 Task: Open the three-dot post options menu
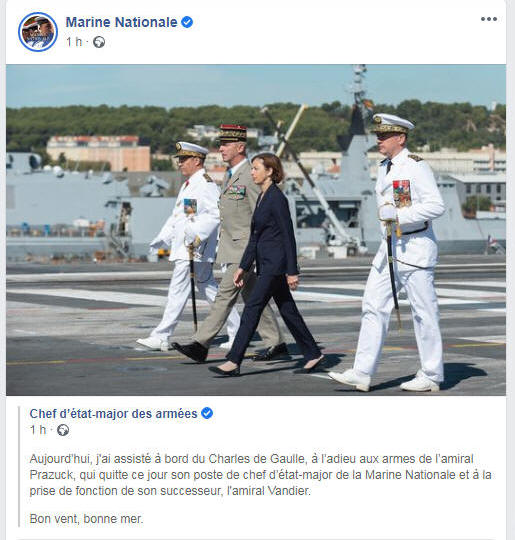489,19
